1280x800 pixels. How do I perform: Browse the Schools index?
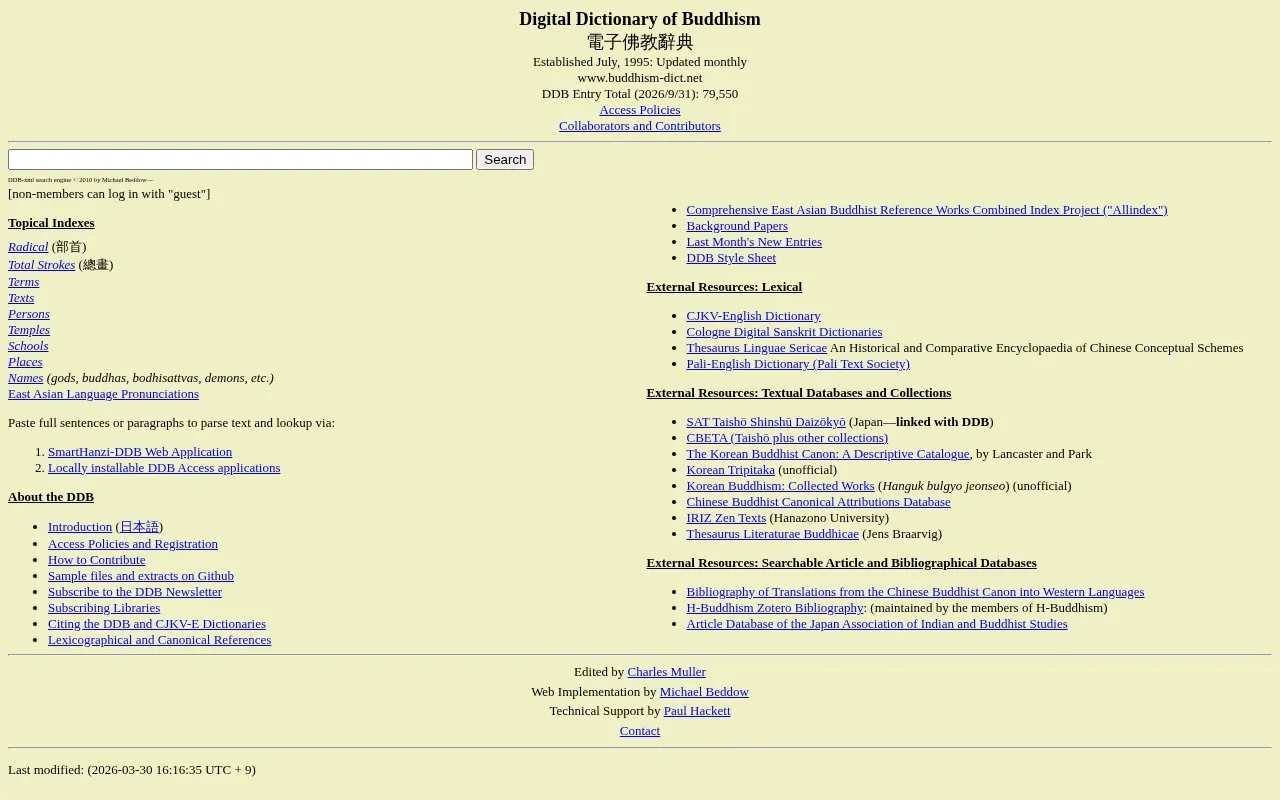pyautogui.click(x=28, y=346)
